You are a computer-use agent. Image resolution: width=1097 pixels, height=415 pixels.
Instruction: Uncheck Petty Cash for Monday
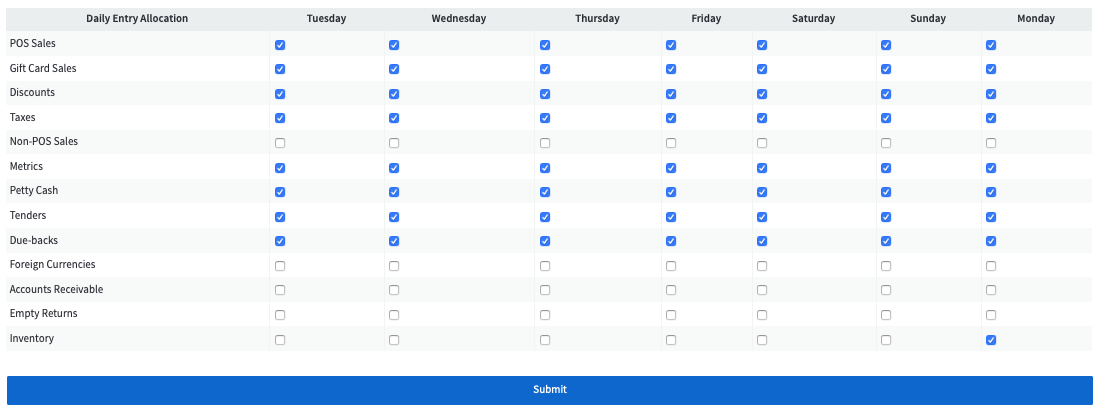(x=991, y=192)
